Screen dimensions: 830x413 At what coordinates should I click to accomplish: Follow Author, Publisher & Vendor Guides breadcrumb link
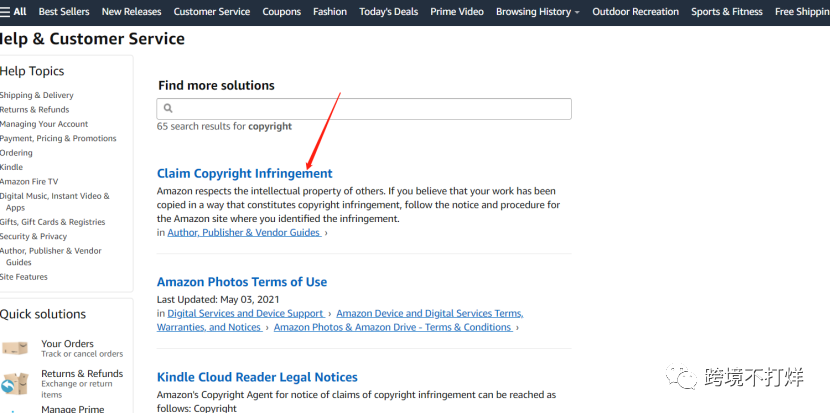(244, 232)
